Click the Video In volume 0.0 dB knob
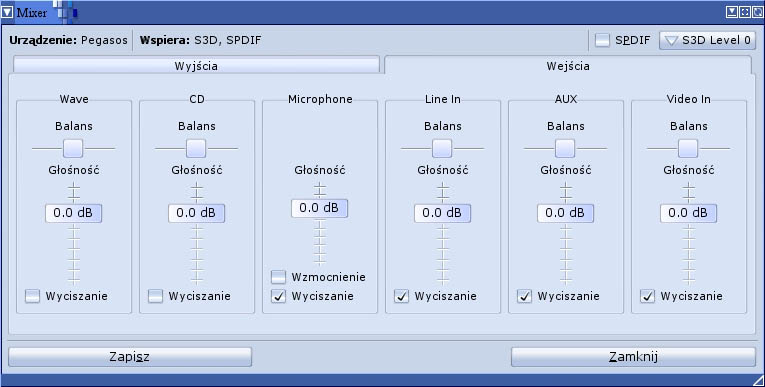The width and height of the screenshot is (765, 387). (x=688, y=213)
